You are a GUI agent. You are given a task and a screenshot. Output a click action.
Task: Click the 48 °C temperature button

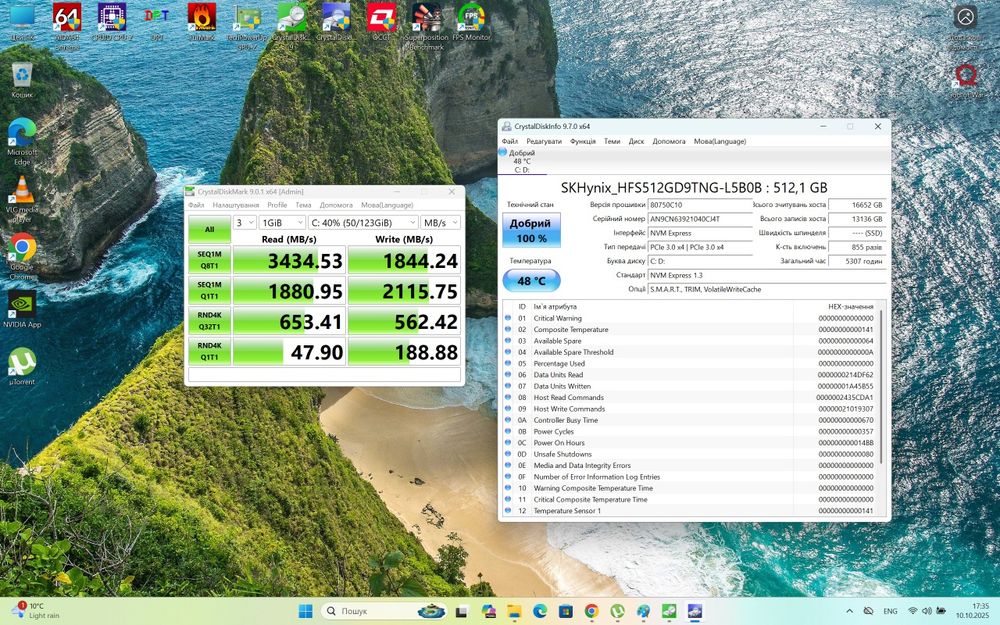point(531,281)
